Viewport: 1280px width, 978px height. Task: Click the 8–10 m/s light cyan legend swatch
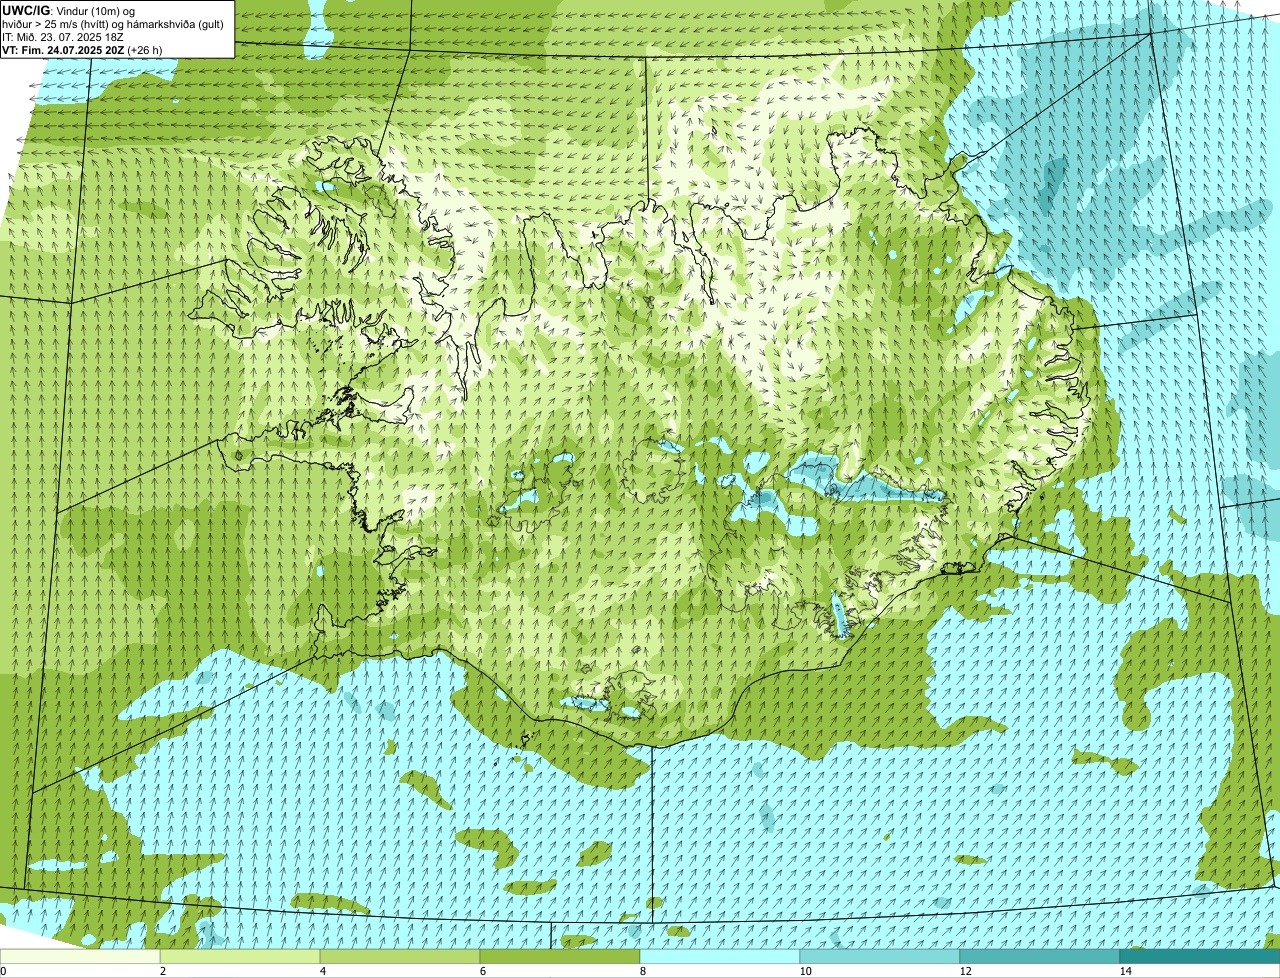720,957
